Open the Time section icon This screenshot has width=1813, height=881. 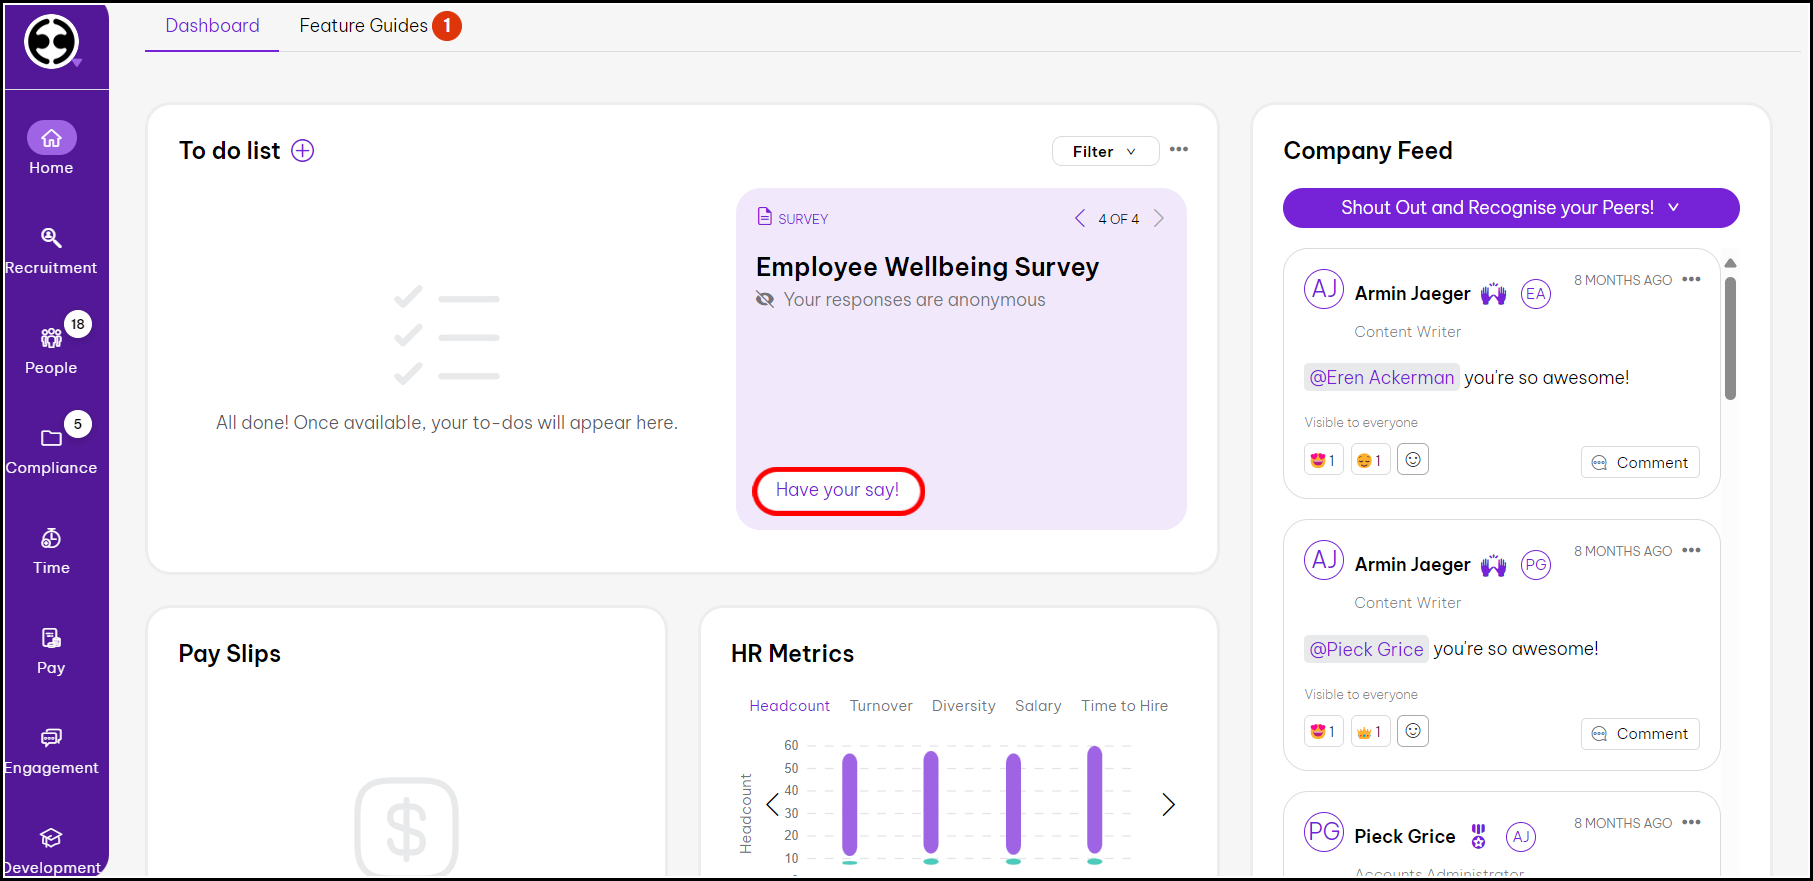51,539
